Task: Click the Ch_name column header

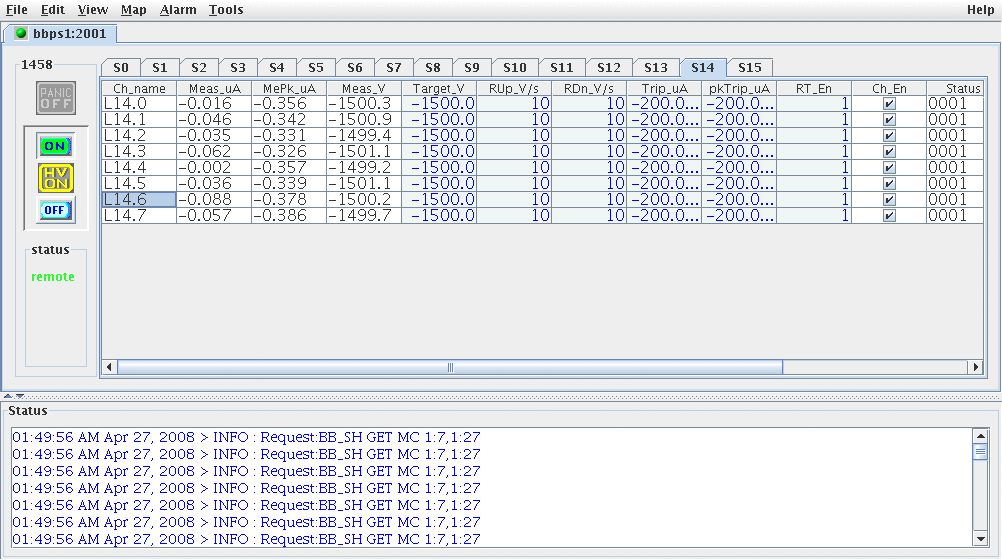Action: tap(139, 88)
